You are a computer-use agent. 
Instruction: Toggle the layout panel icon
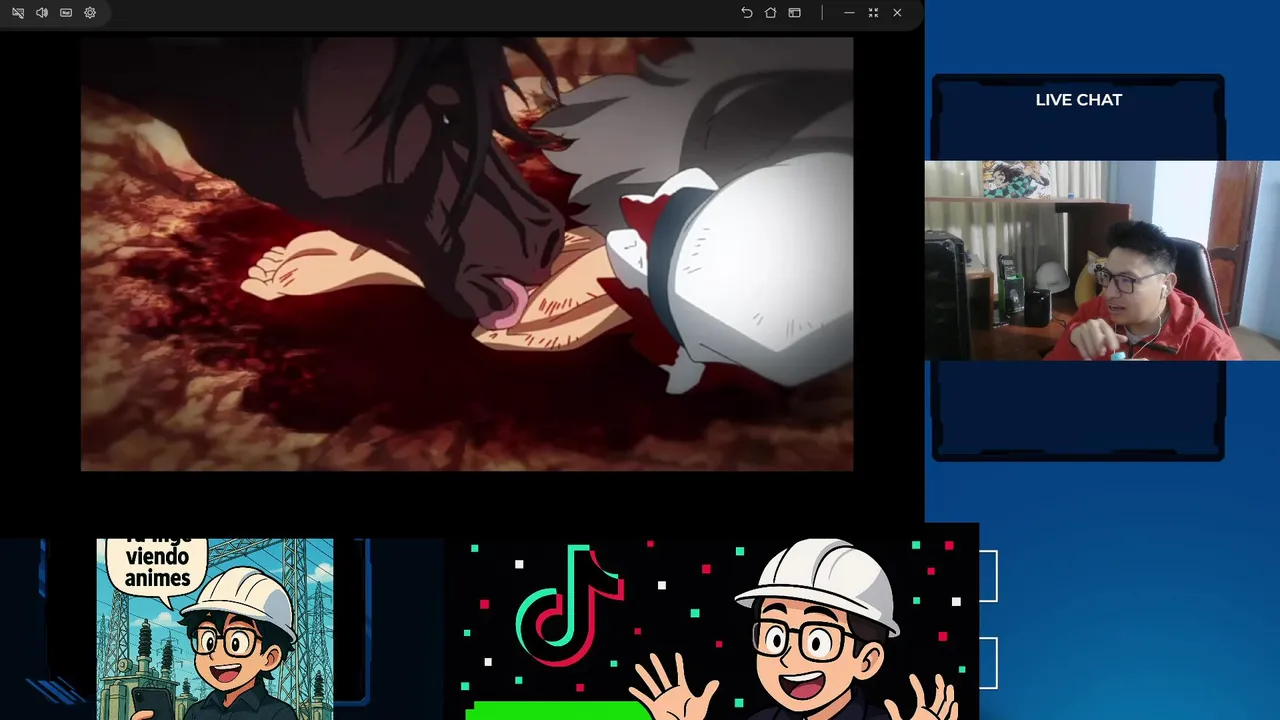pyautogui.click(x=795, y=13)
